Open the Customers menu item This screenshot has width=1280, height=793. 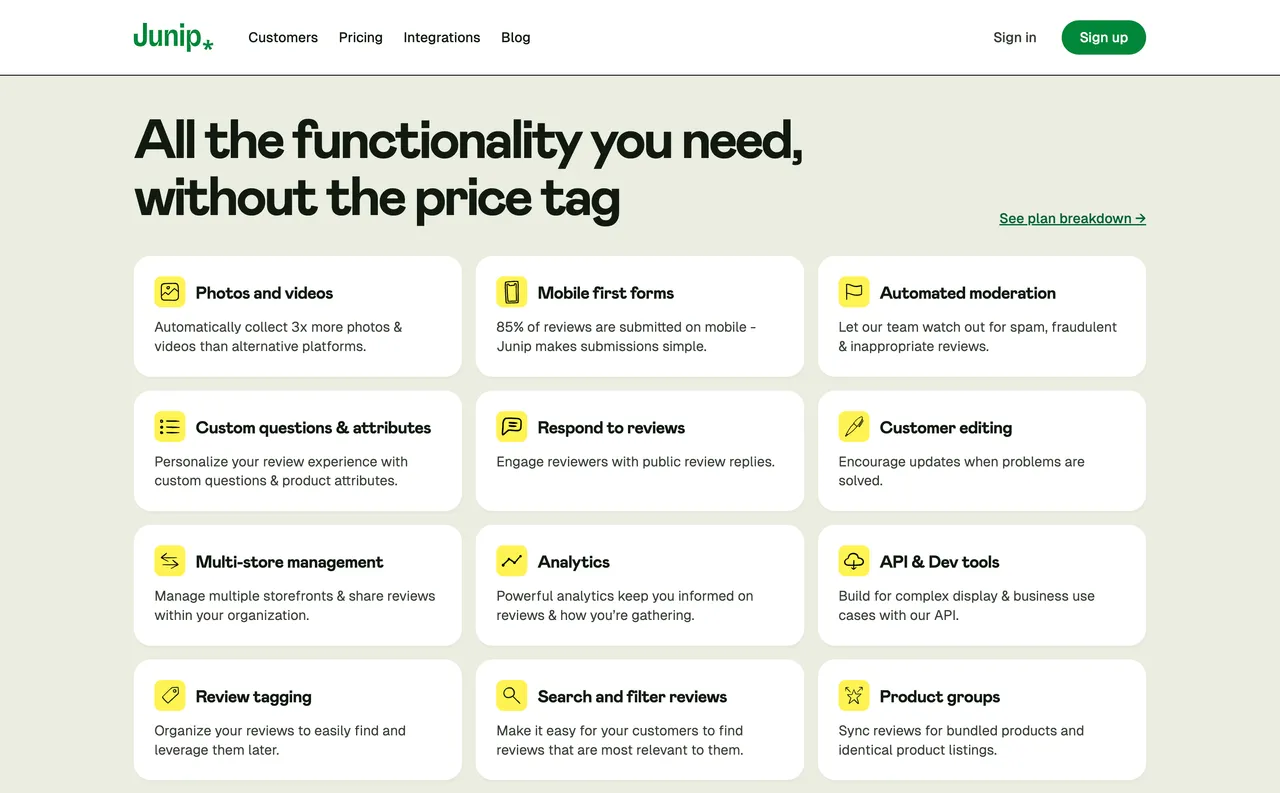[x=283, y=37]
